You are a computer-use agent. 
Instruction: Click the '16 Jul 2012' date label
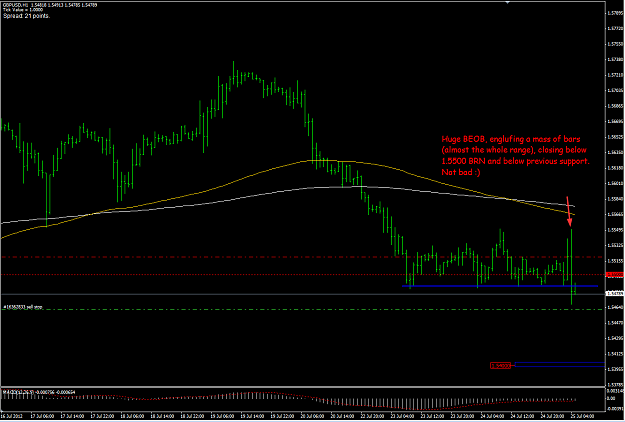click(12, 416)
